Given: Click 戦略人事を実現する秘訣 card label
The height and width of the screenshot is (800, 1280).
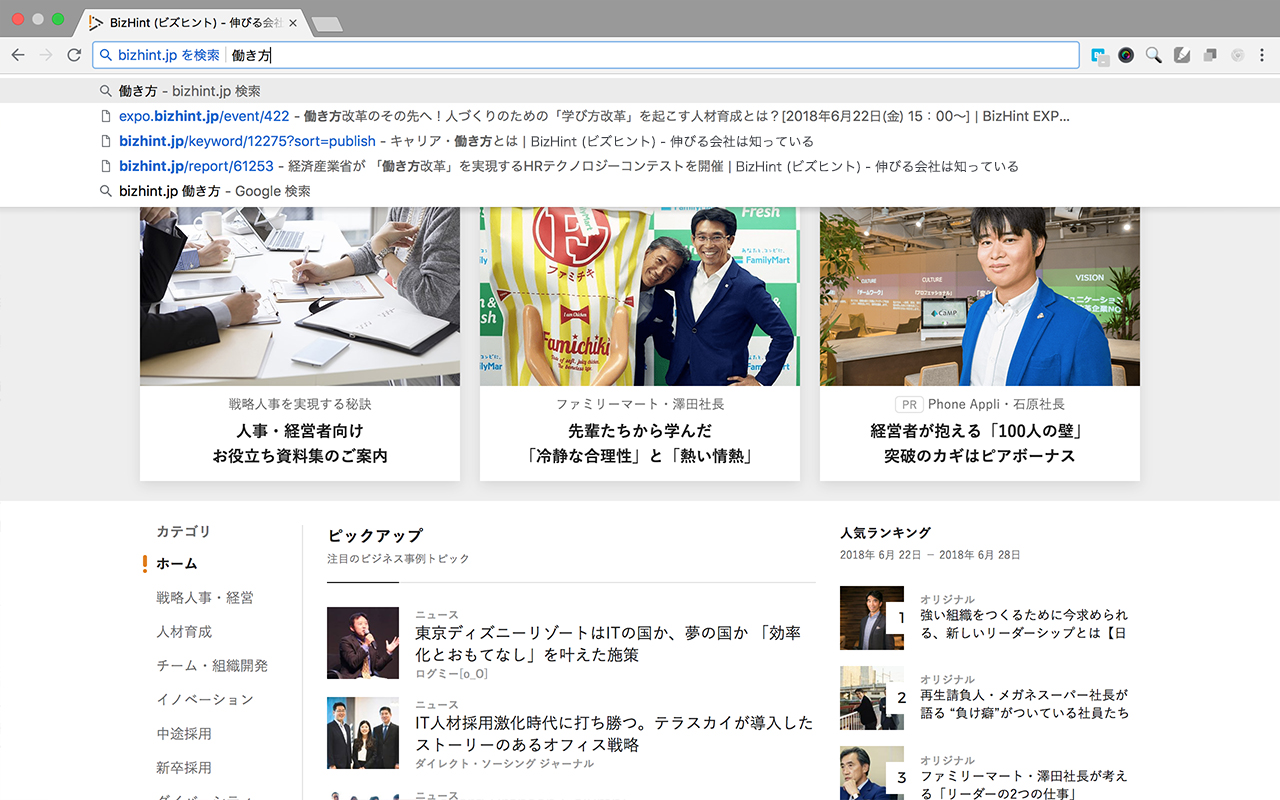Looking at the screenshot, I should 300,404.
